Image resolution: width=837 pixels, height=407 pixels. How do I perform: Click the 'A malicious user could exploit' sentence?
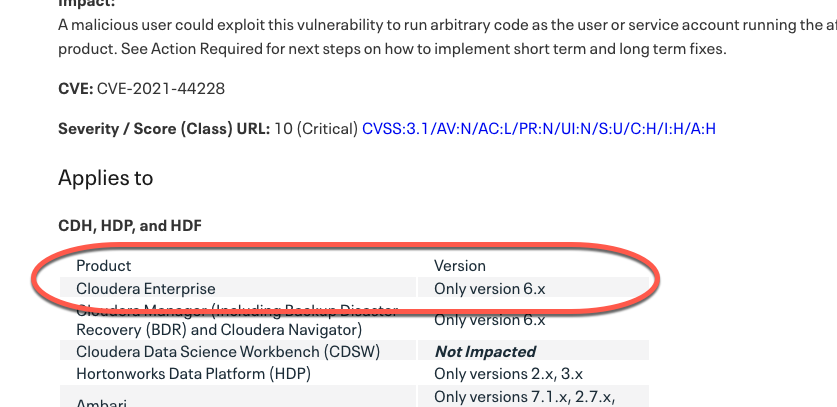(x=447, y=25)
